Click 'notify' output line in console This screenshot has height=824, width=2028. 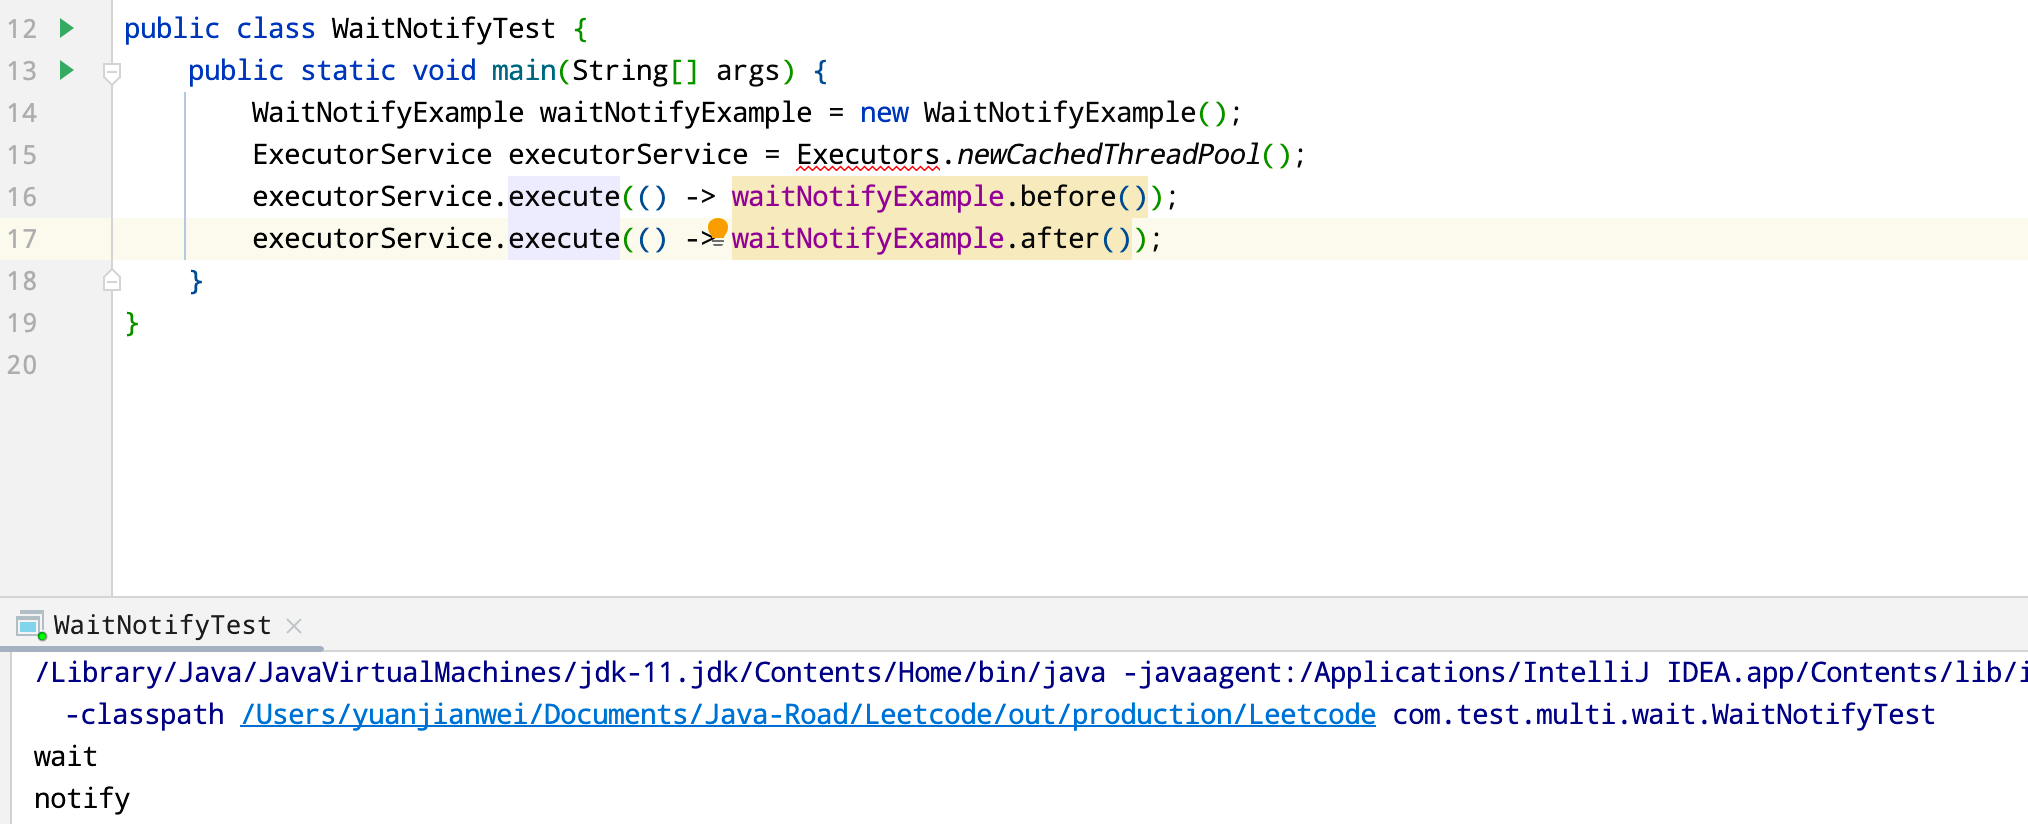82,799
